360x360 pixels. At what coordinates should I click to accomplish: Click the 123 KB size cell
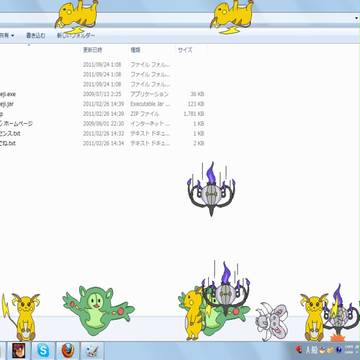point(196,104)
